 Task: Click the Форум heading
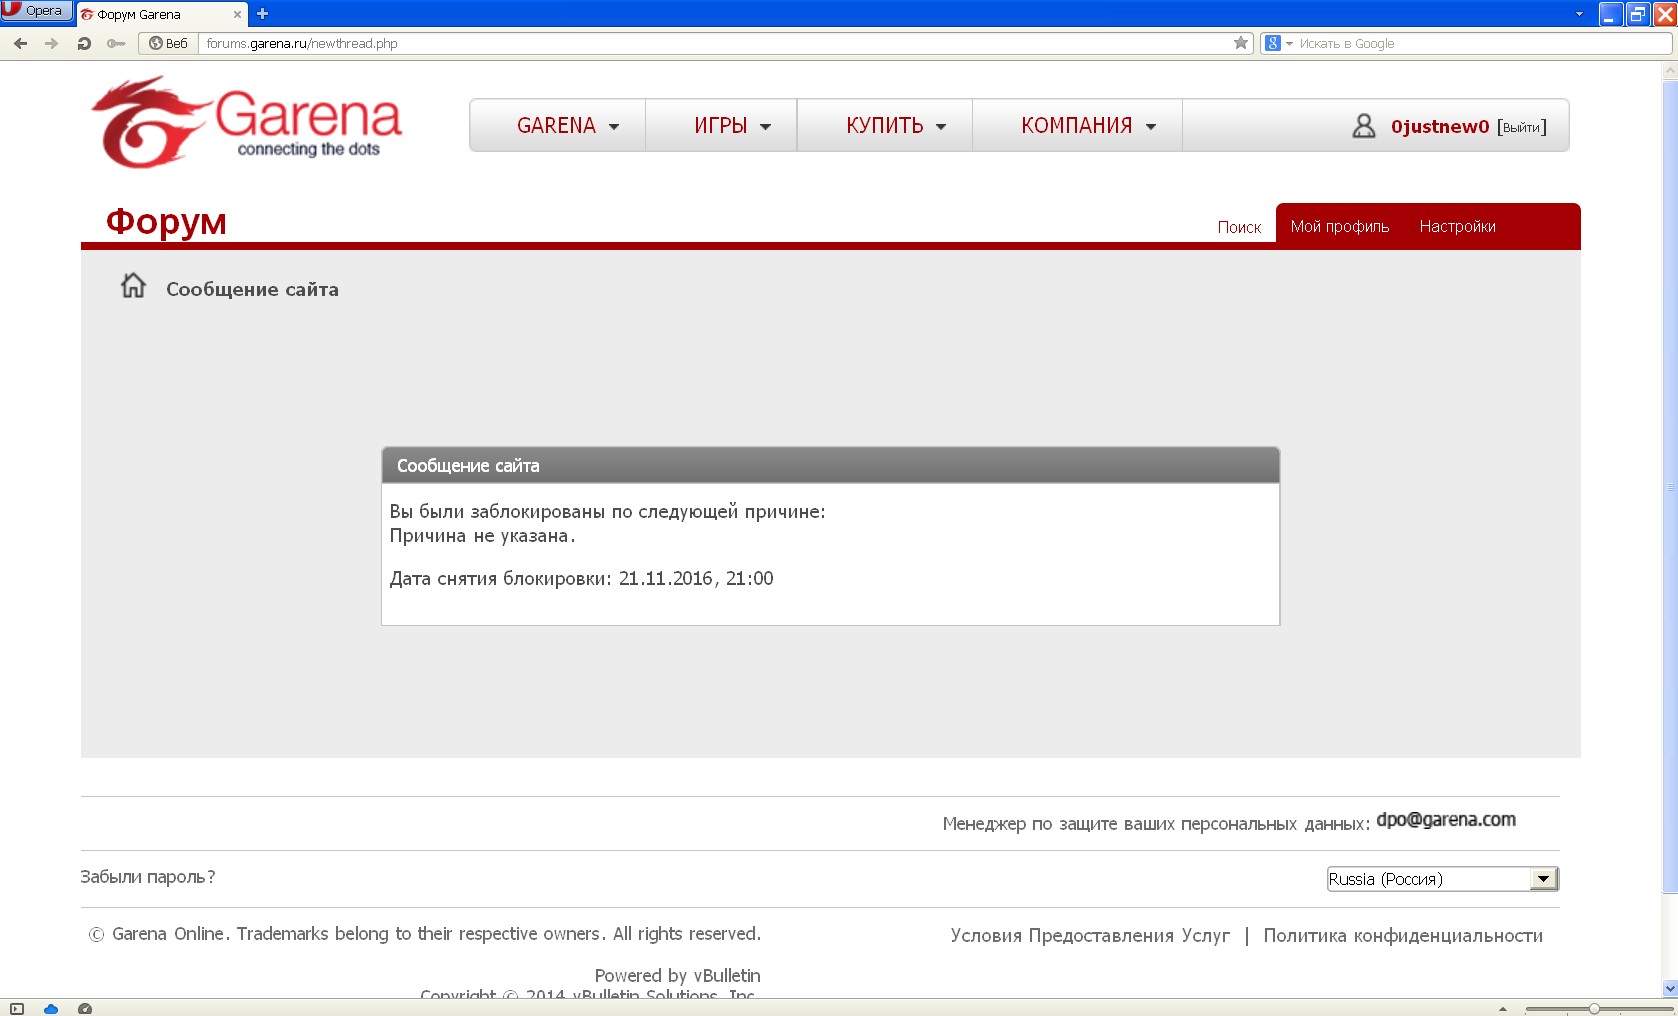166,221
